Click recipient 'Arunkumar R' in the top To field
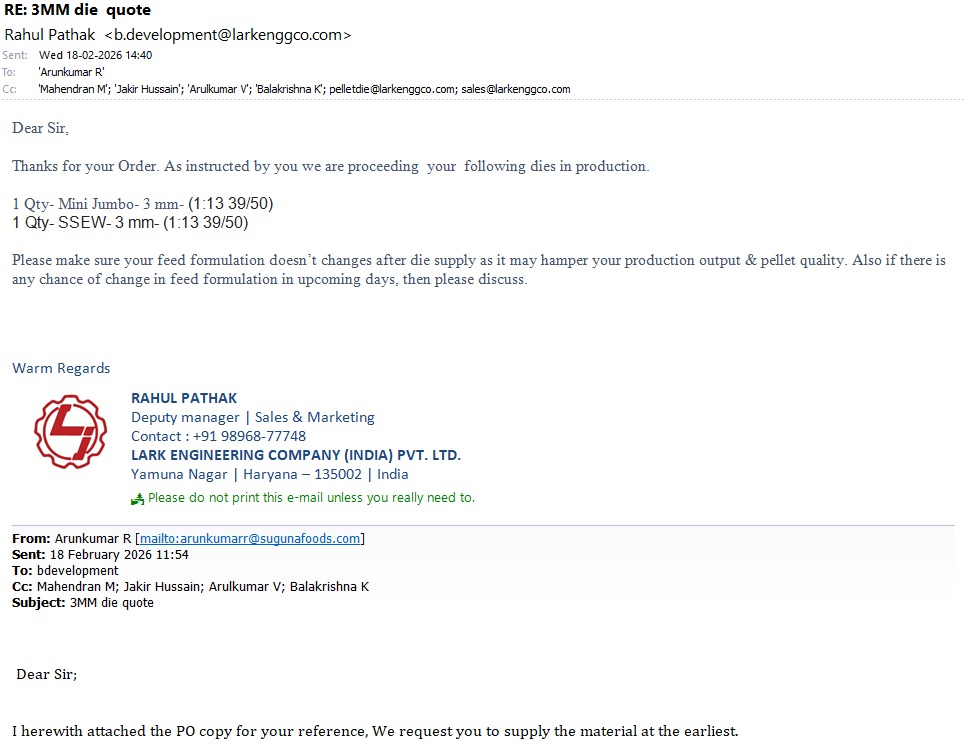 point(71,72)
